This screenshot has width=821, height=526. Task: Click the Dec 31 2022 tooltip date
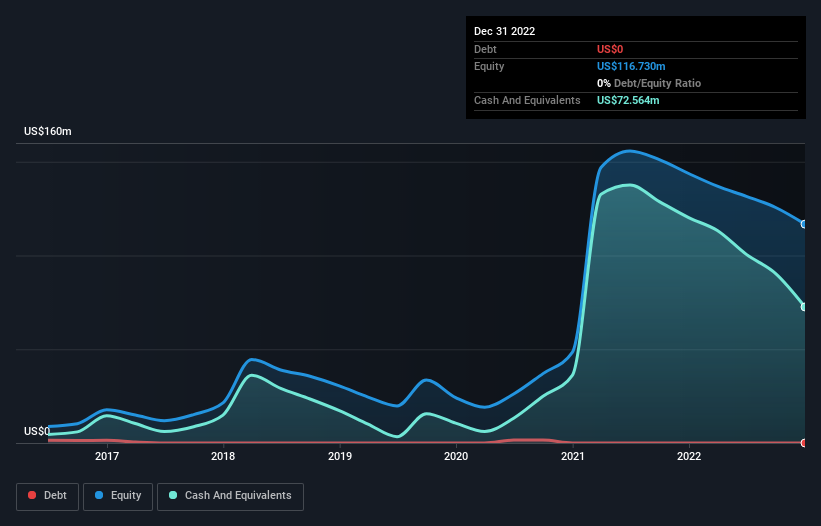tap(504, 31)
